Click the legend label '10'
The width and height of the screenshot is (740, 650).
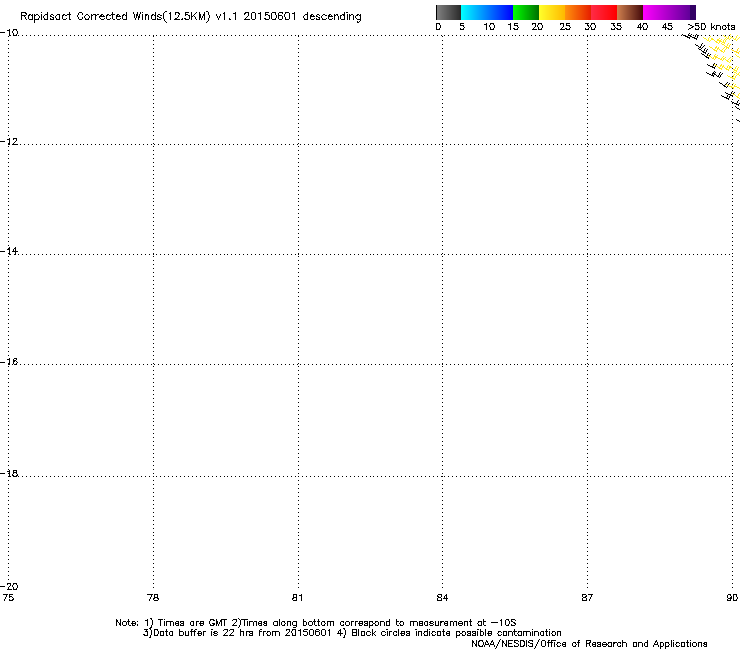click(x=489, y=27)
